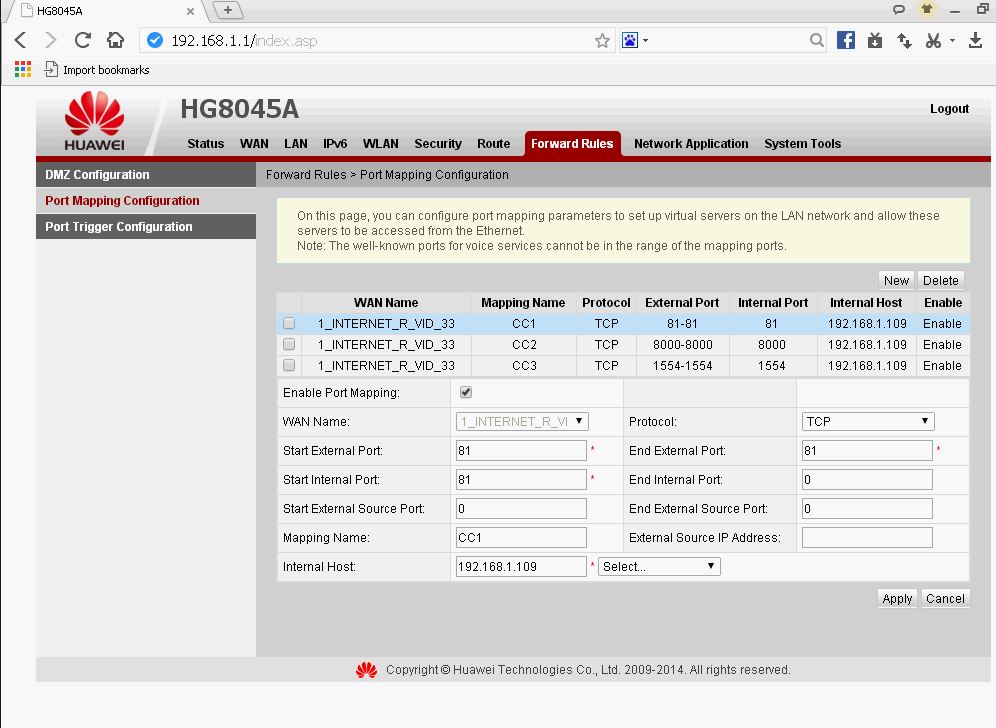Tick the checkbox for CC3 mapping row
Image resolution: width=996 pixels, height=728 pixels.
(289, 365)
